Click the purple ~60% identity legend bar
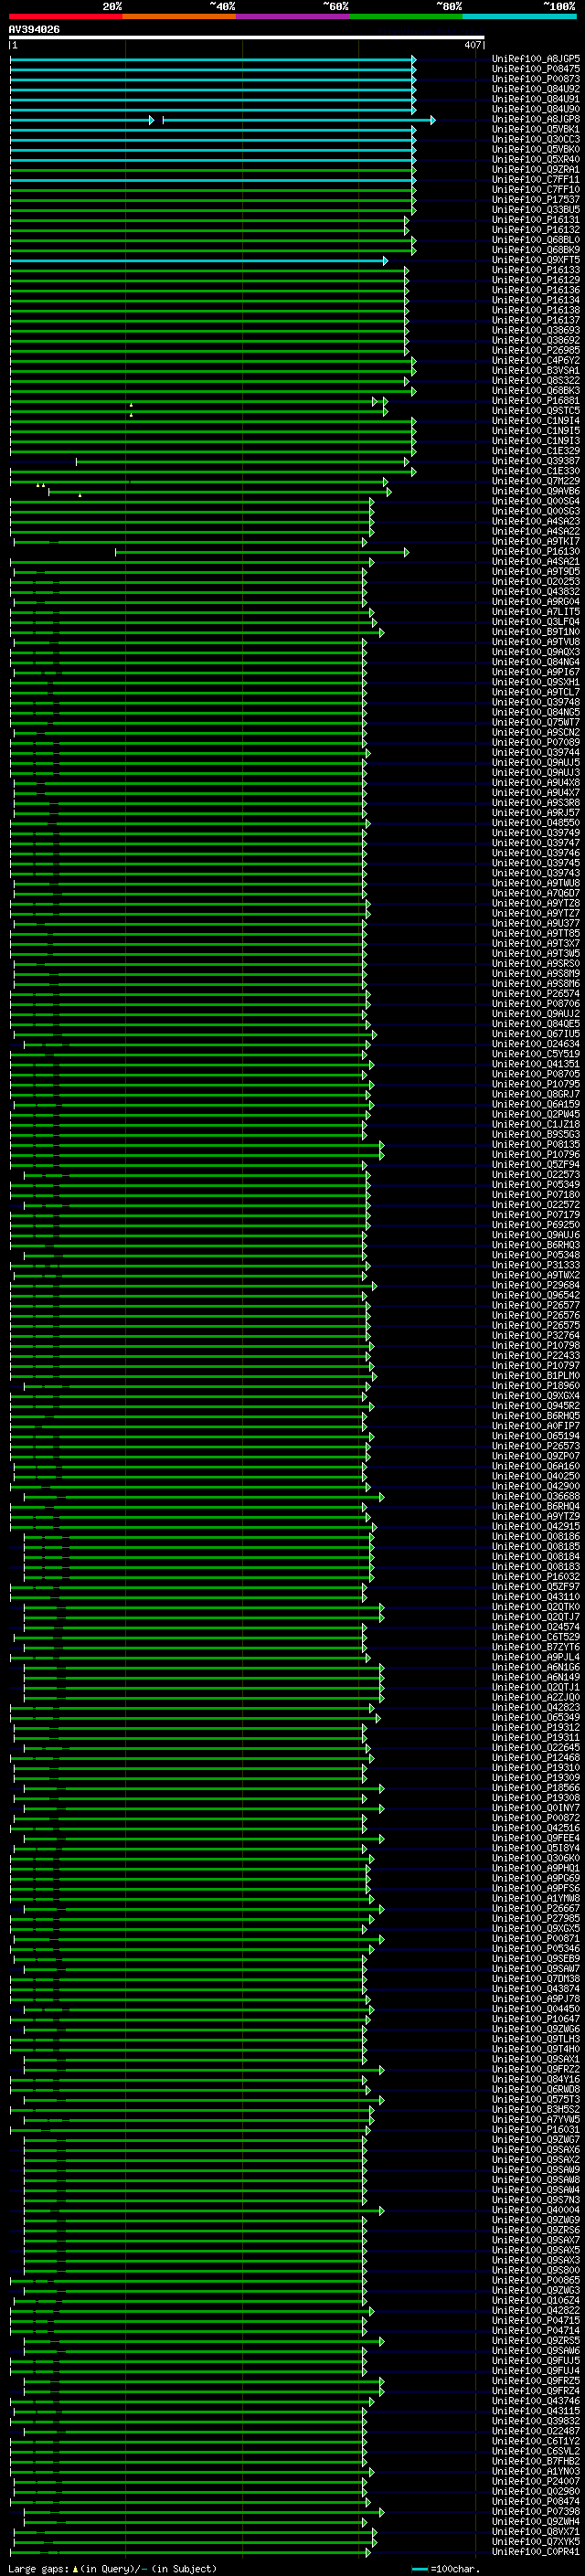 pyautogui.click(x=293, y=16)
